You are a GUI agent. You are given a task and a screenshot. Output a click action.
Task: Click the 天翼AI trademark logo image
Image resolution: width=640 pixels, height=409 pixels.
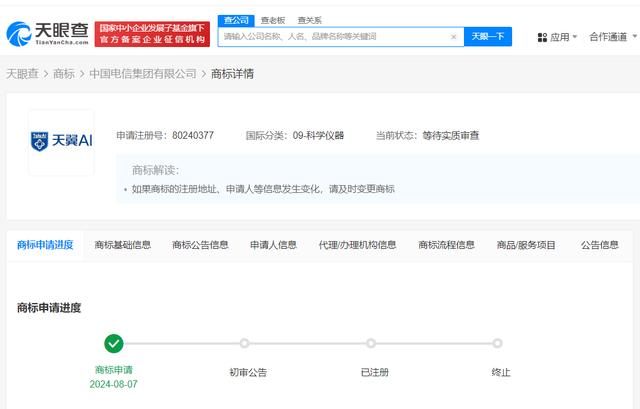point(61,142)
